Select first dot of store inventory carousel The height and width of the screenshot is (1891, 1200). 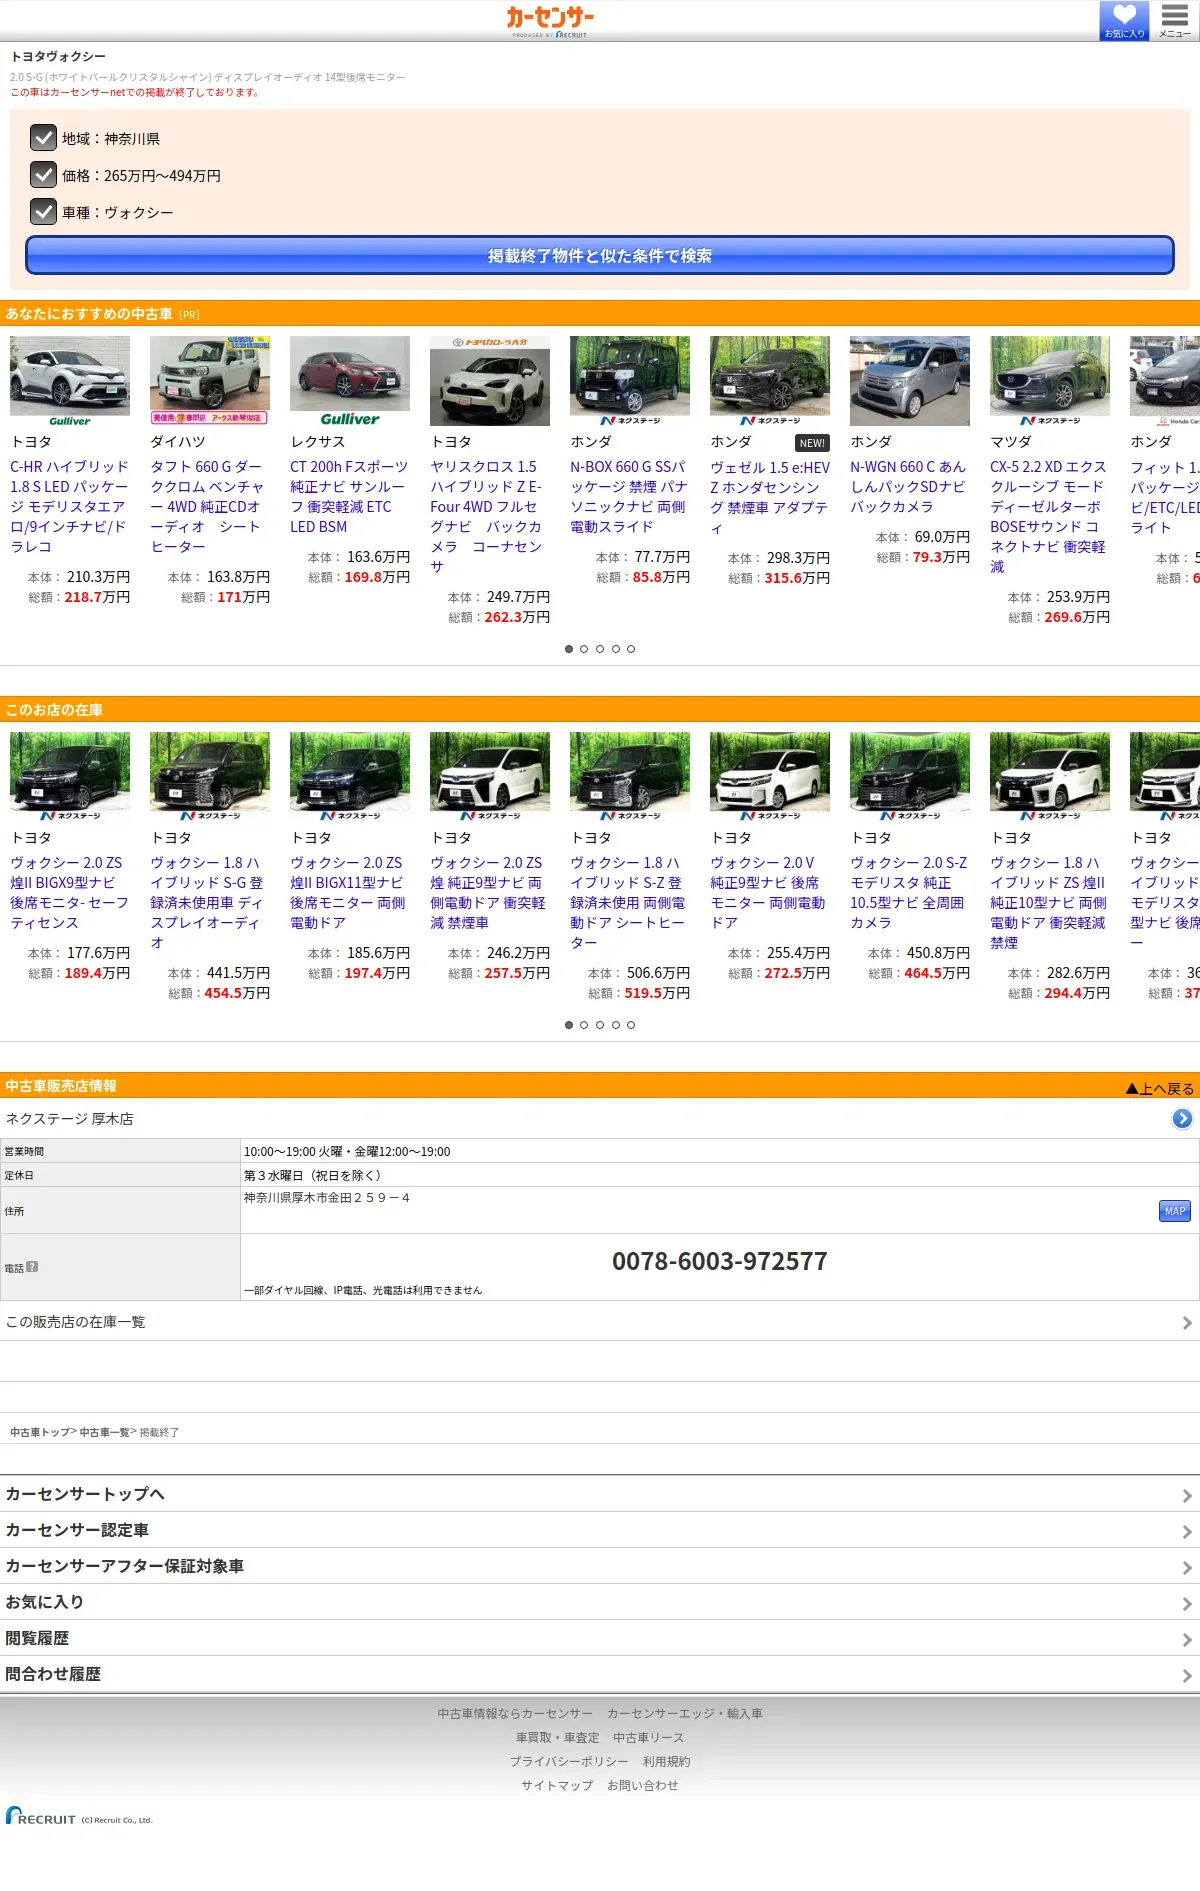click(x=569, y=1025)
